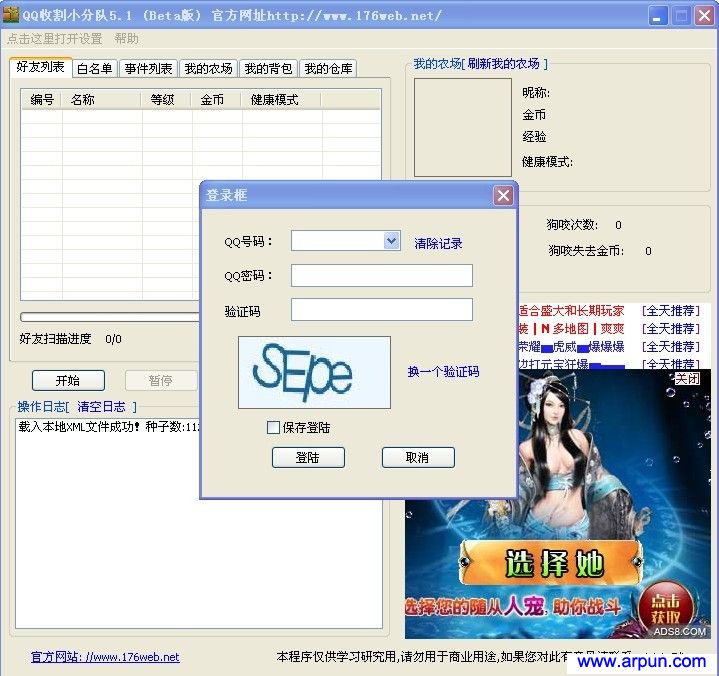
Task: Switch to the 好友列表 tab
Action: (40, 67)
